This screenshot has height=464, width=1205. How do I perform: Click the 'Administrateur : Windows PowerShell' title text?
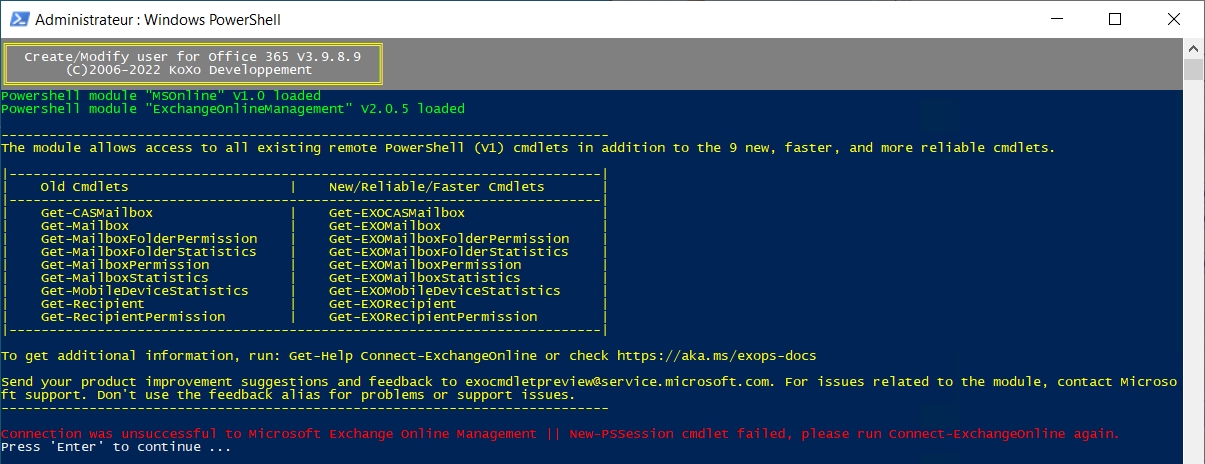click(x=158, y=20)
